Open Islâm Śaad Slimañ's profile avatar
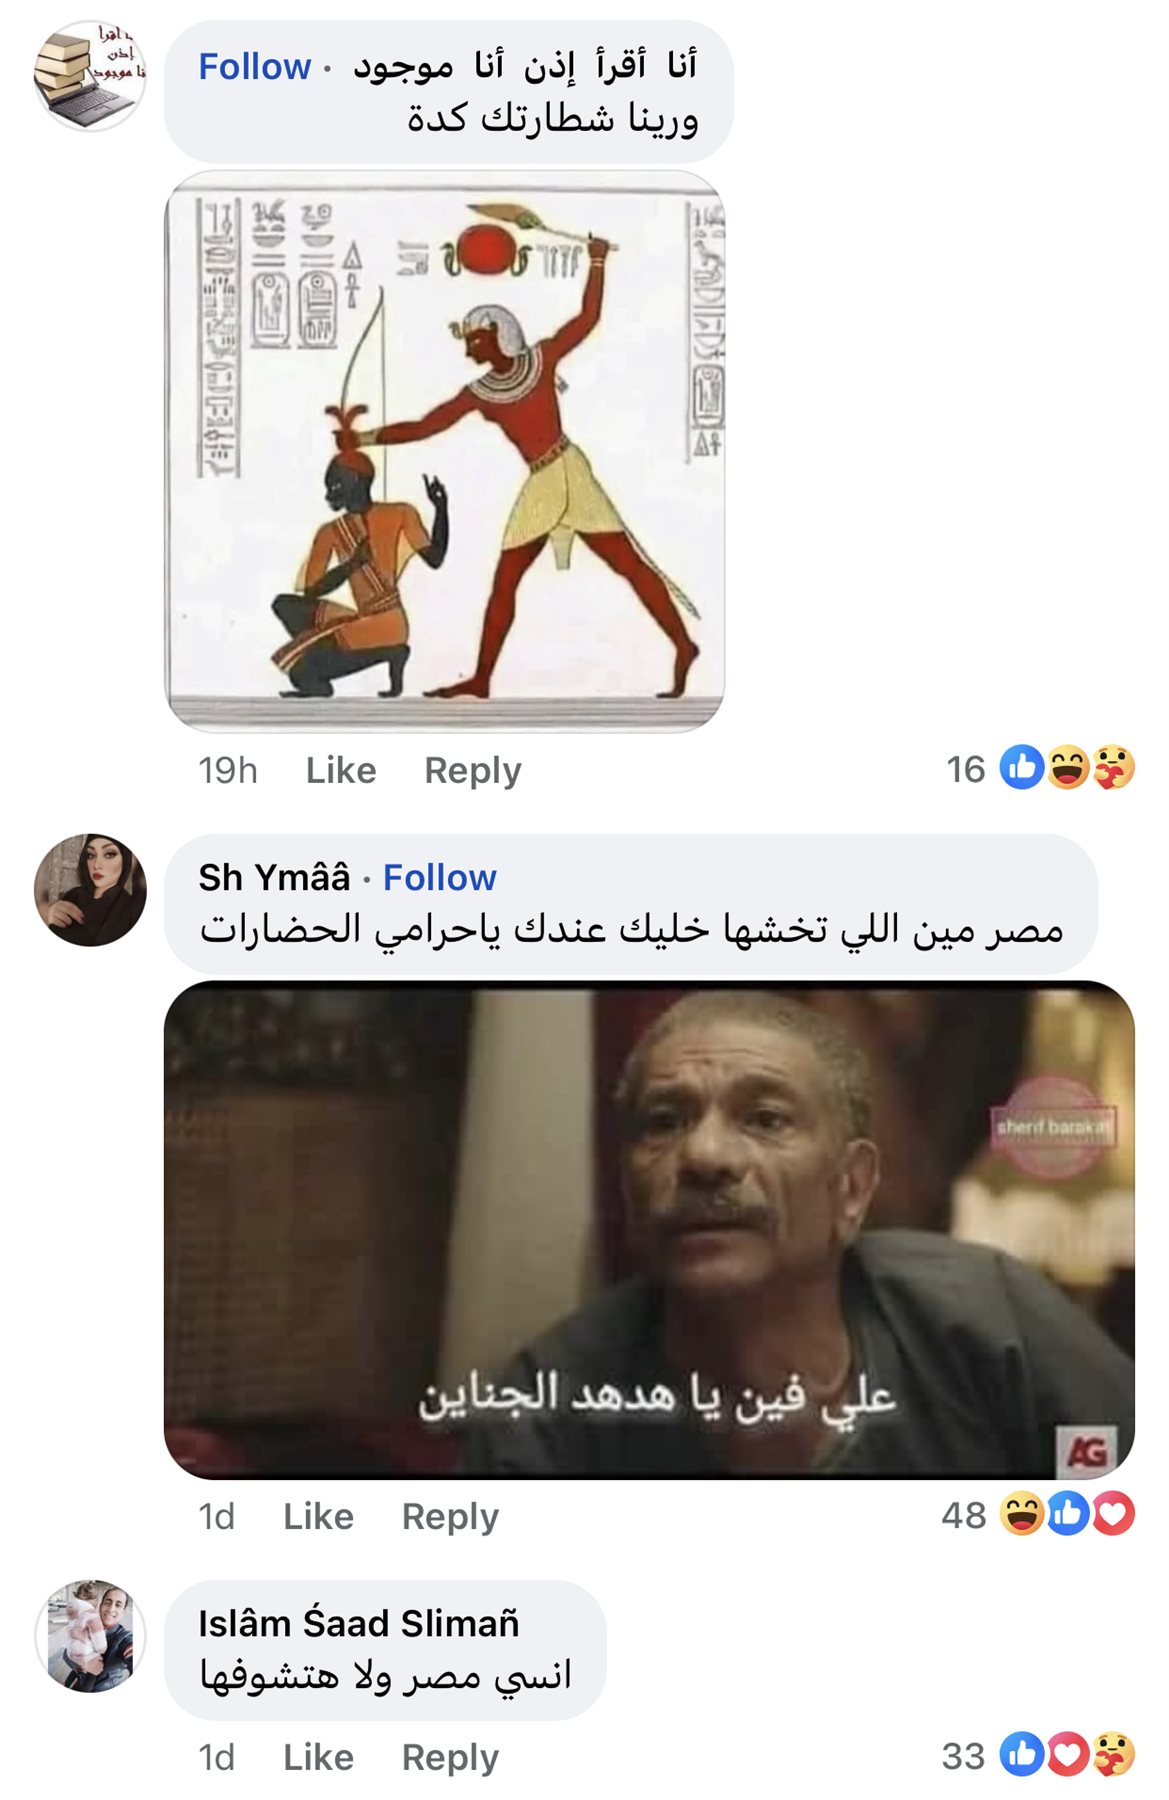 [90, 1636]
